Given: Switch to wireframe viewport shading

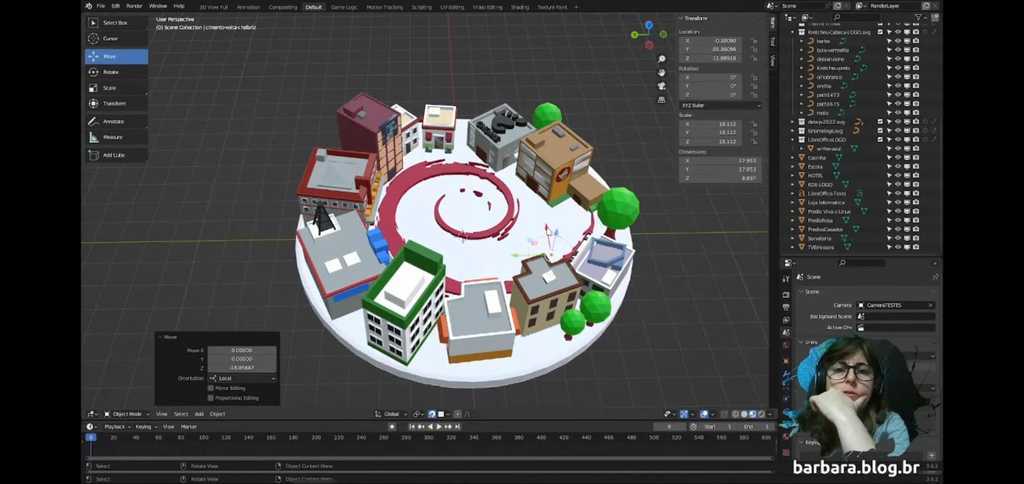Looking at the screenshot, I should pos(736,414).
